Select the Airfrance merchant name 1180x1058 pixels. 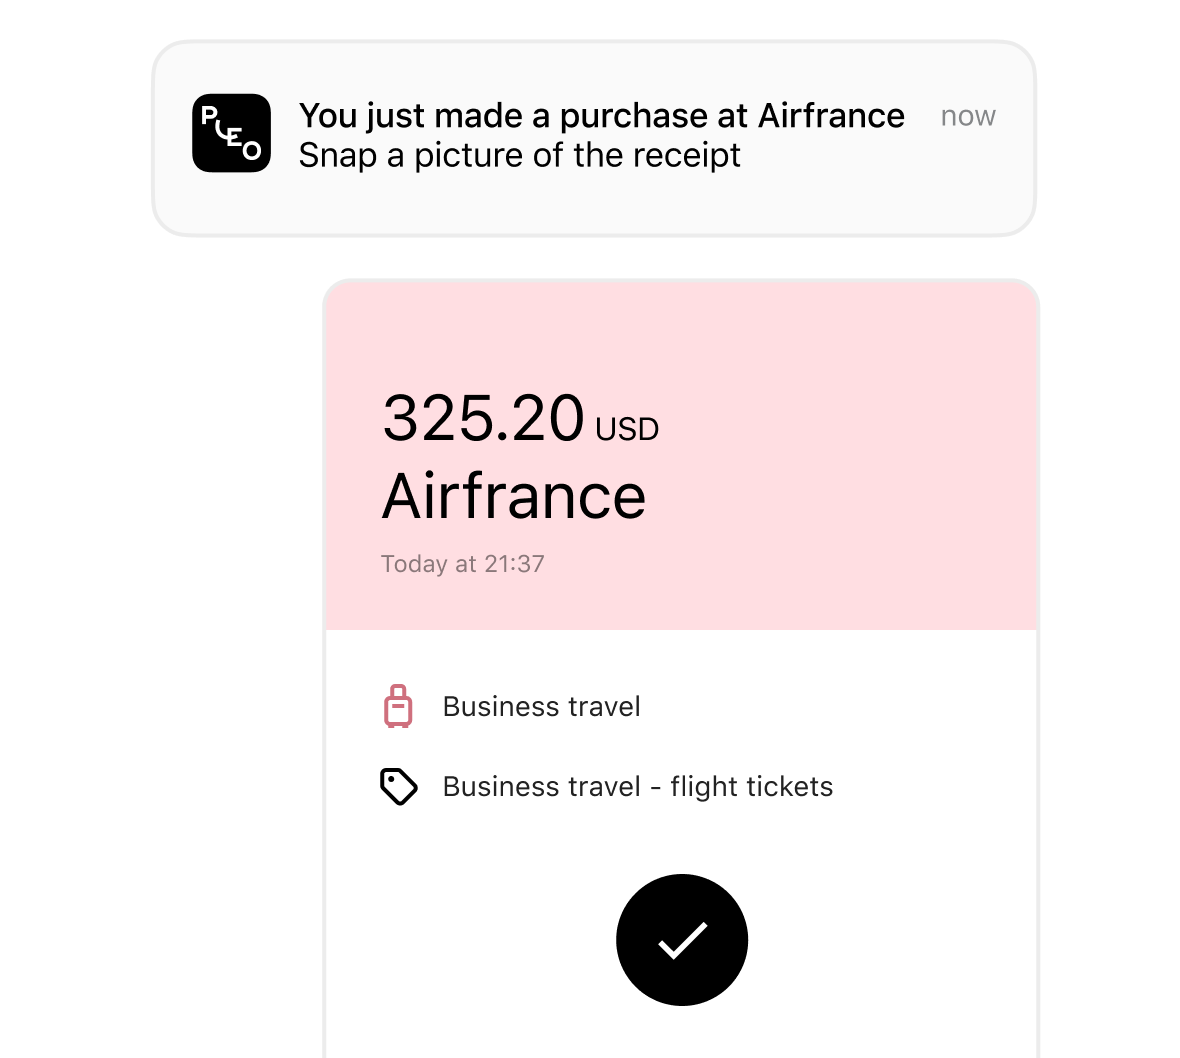[514, 496]
